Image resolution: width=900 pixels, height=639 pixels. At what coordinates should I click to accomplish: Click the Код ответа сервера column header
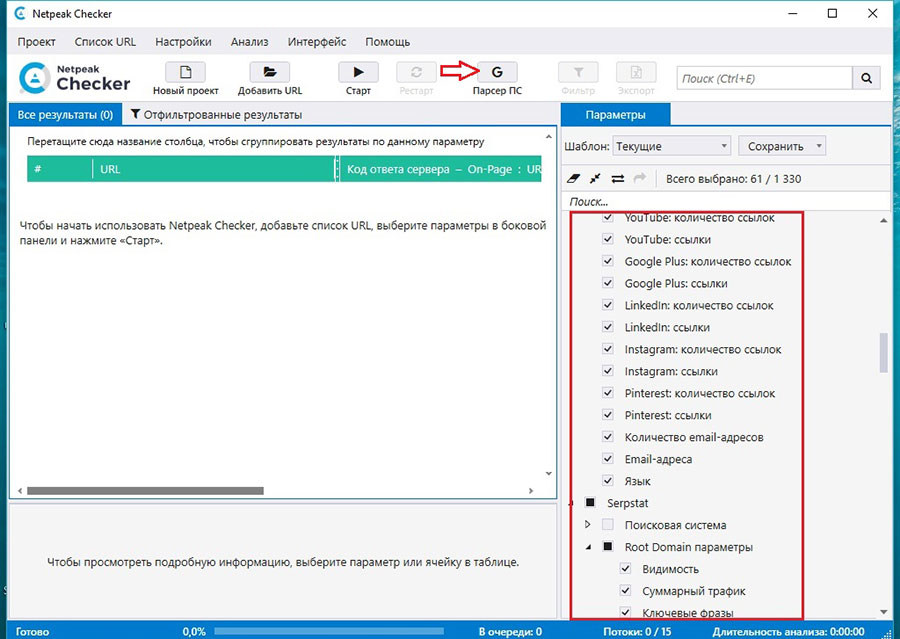pos(440,169)
